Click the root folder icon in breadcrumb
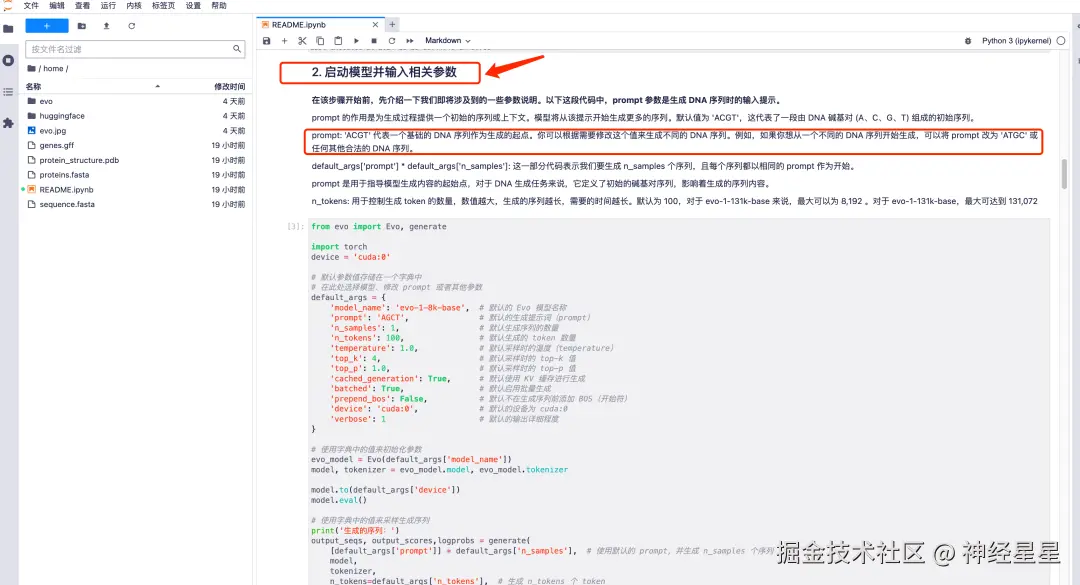 (32, 69)
